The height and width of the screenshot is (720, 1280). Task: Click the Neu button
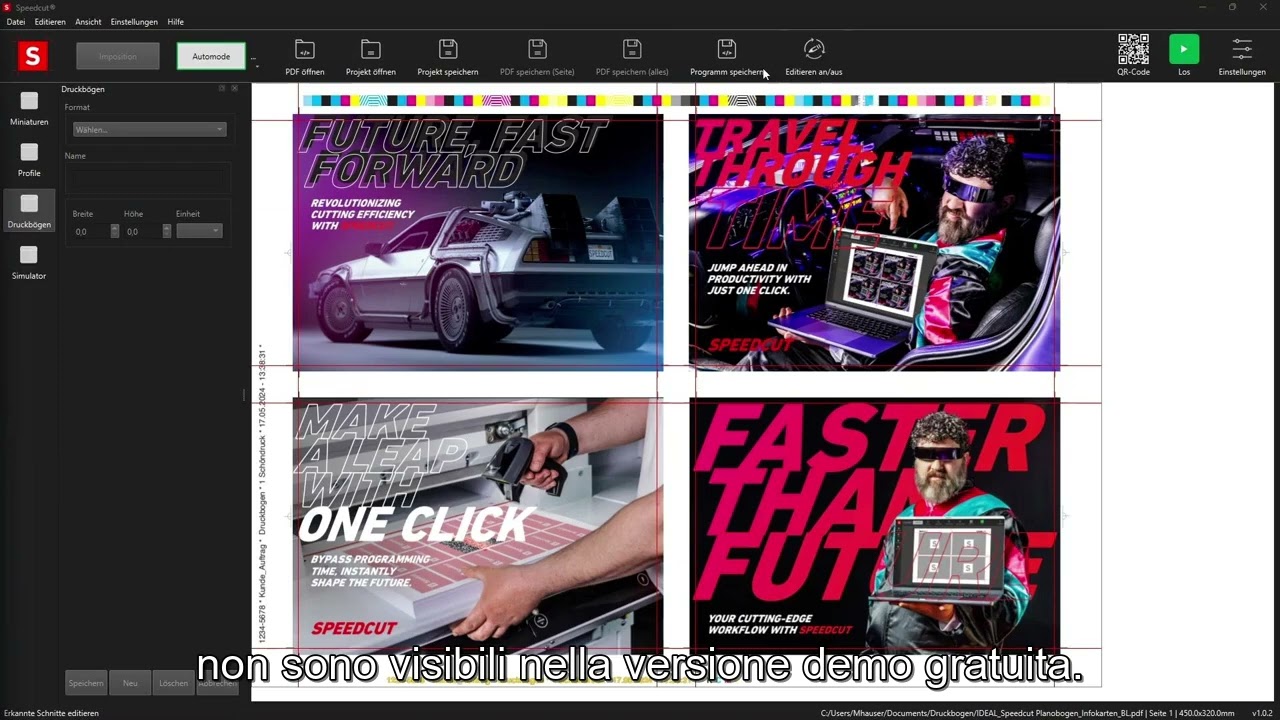tap(130, 683)
